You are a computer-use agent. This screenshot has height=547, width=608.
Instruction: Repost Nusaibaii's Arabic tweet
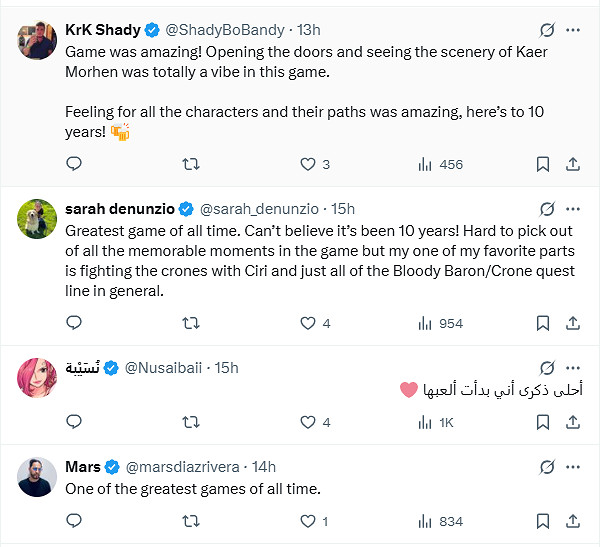point(191,423)
